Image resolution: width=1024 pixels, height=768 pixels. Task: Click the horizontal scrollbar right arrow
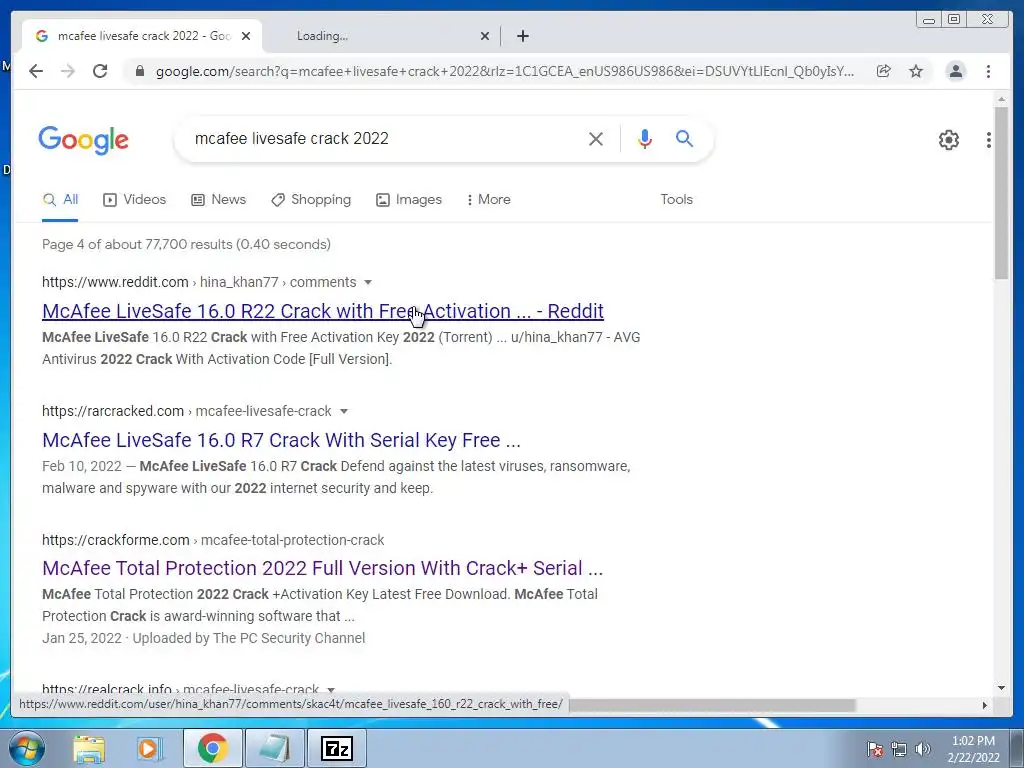pyautogui.click(x=985, y=705)
